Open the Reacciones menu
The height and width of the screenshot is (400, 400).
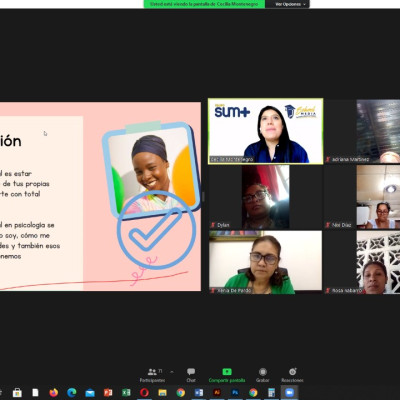click(x=292, y=375)
